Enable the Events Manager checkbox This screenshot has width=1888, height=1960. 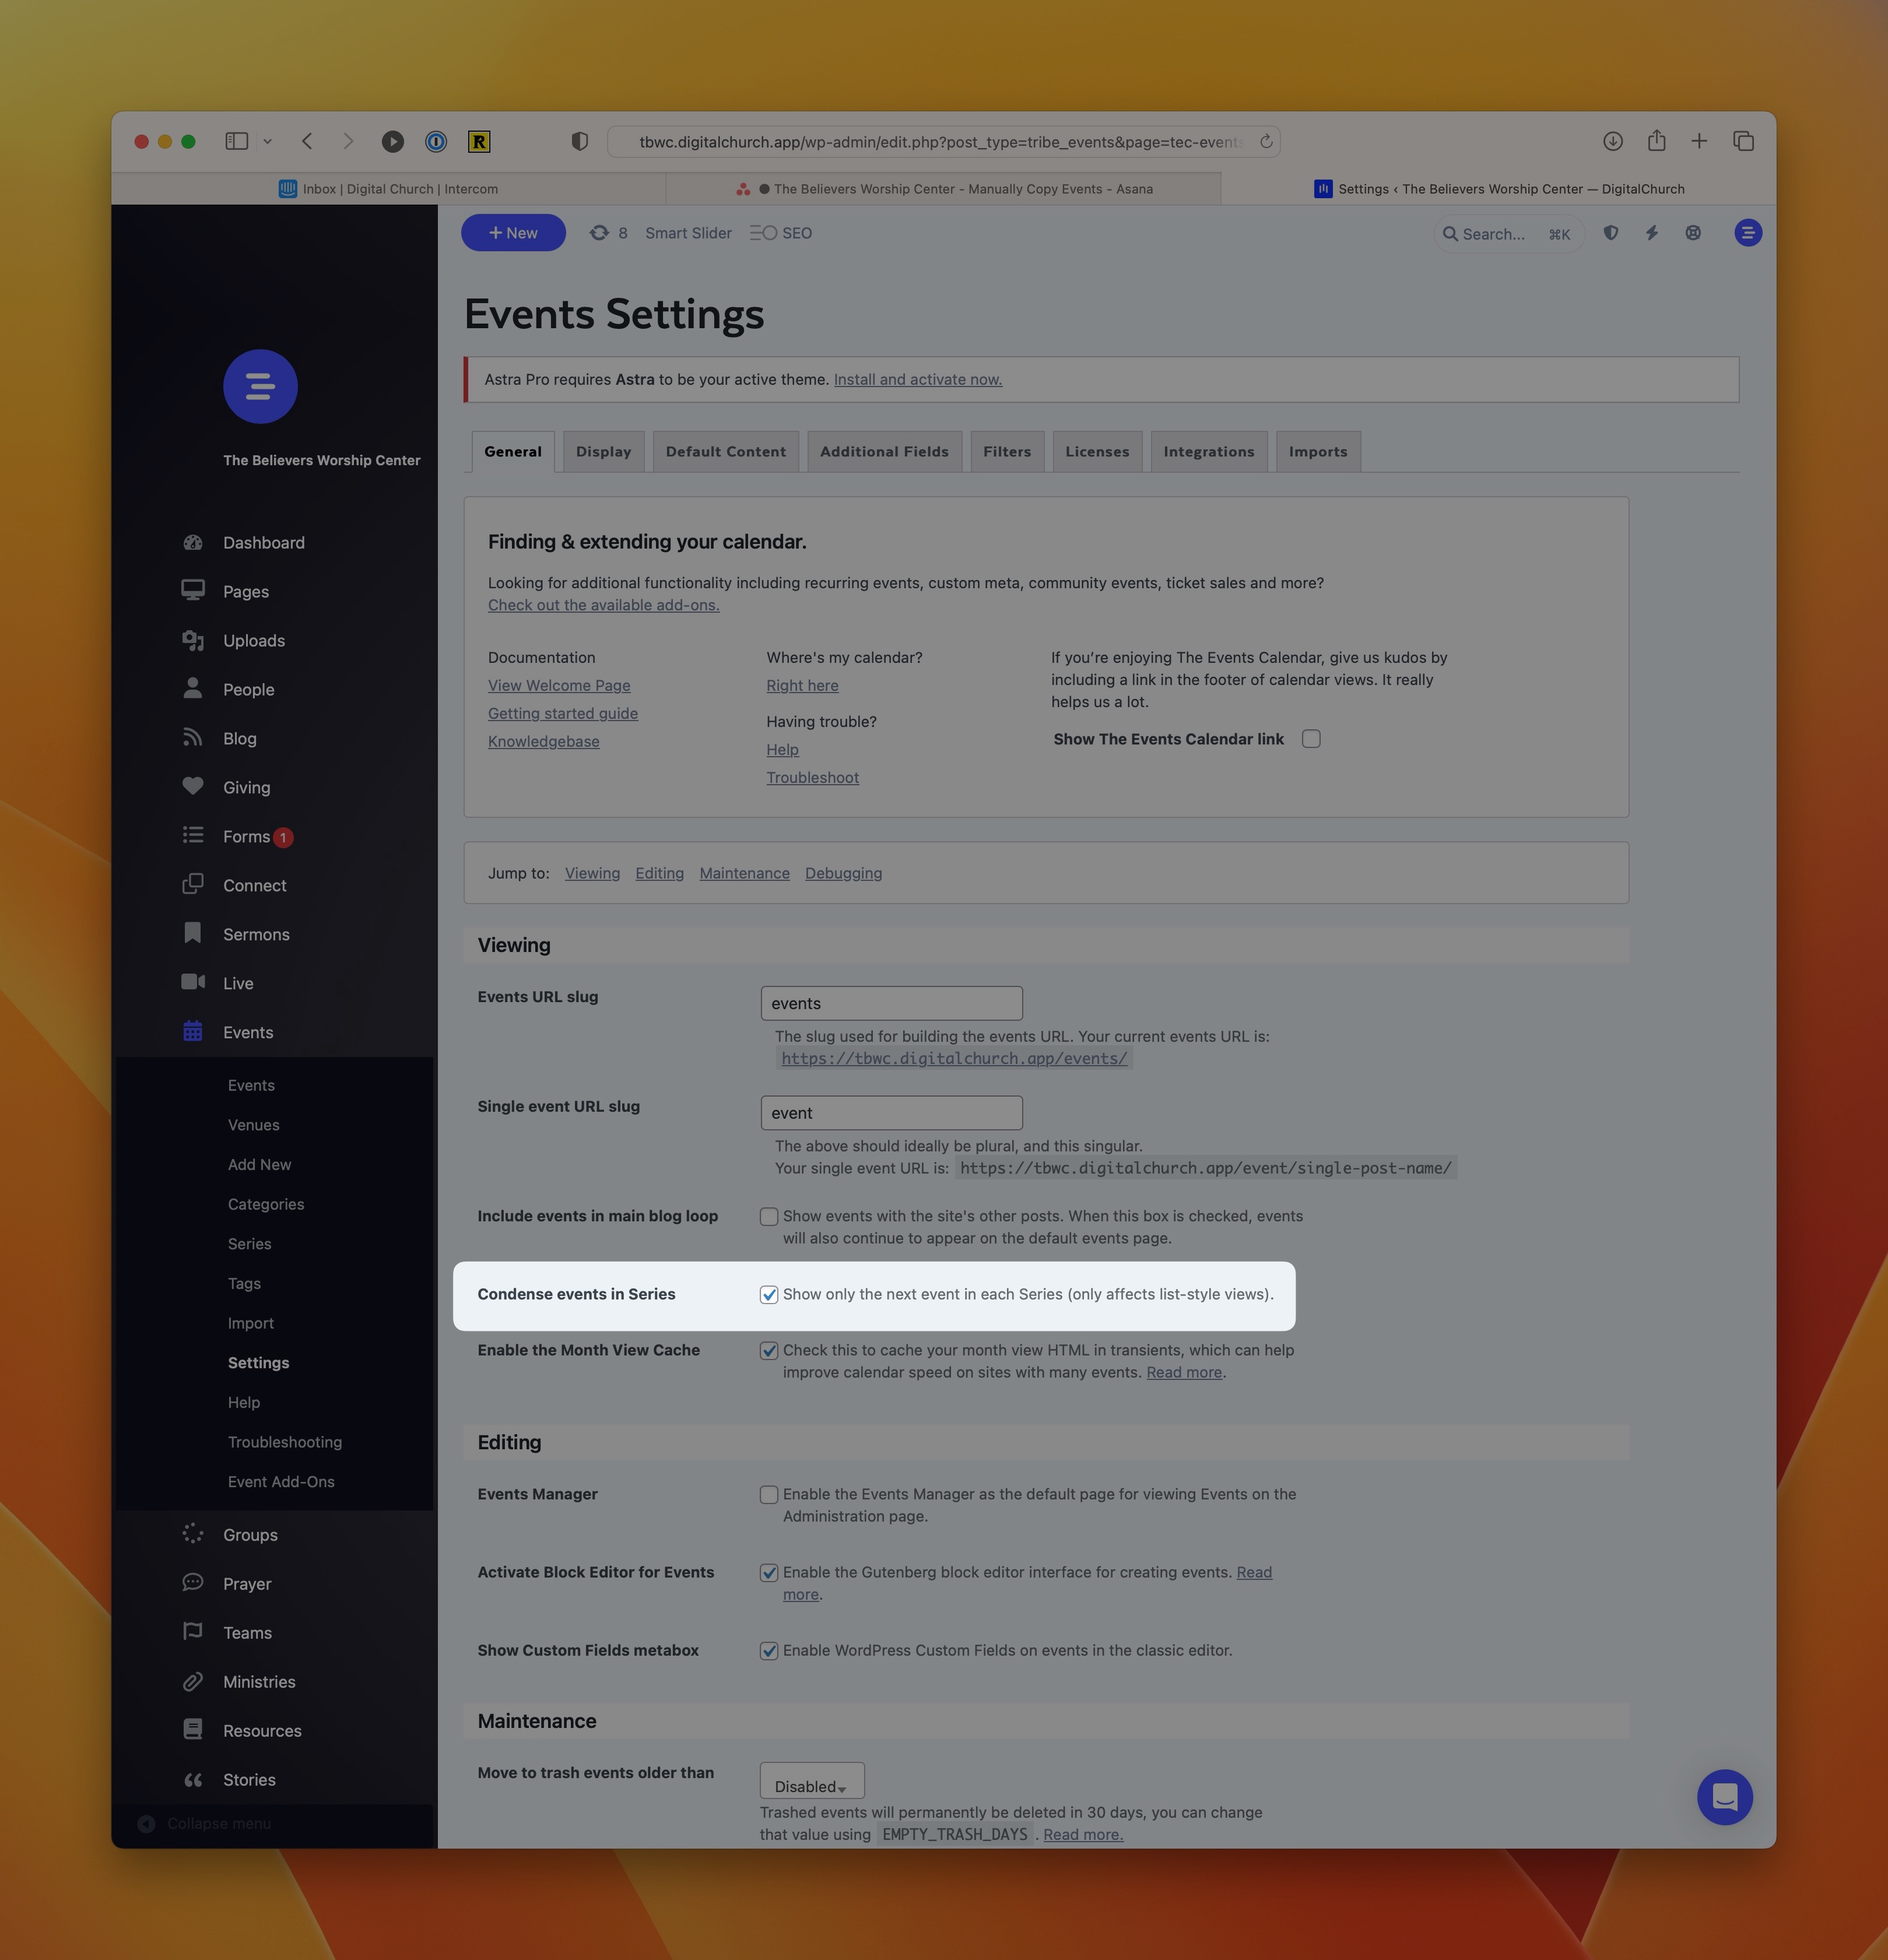tap(769, 1495)
